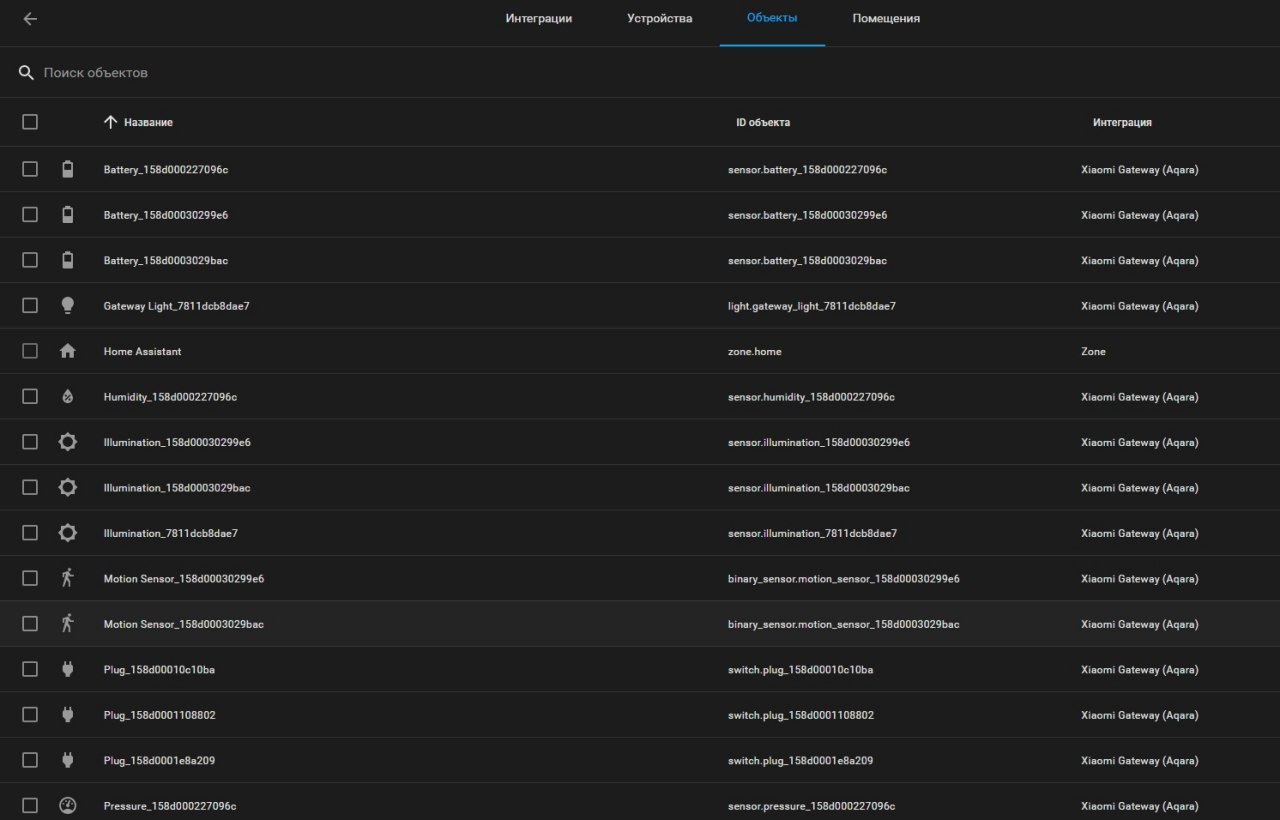Click walking icon for Motion Sensor_158d0003029bac
The image size is (1280, 820).
tap(67, 624)
